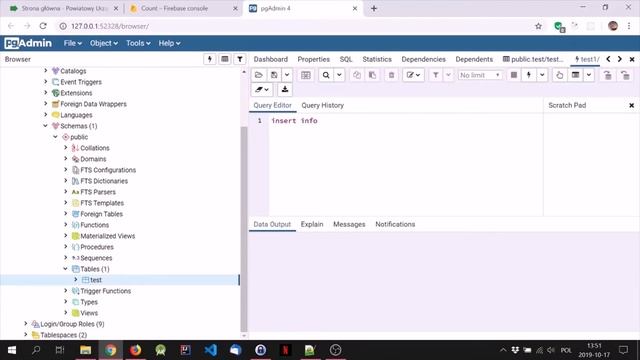Collapse the Schemas (1) node
The height and width of the screenshot is (360, 640).
(45, 126)
